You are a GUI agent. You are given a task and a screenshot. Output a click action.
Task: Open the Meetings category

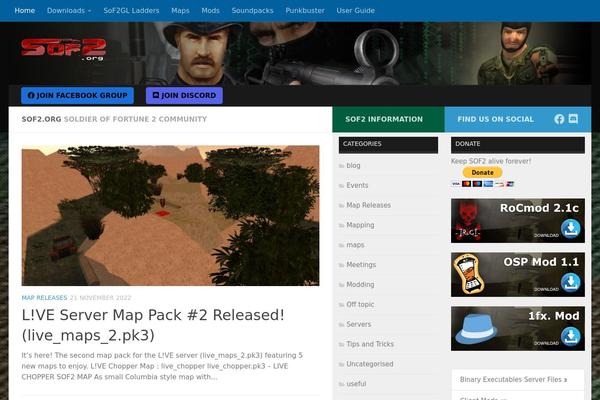(x=361, y=265)
